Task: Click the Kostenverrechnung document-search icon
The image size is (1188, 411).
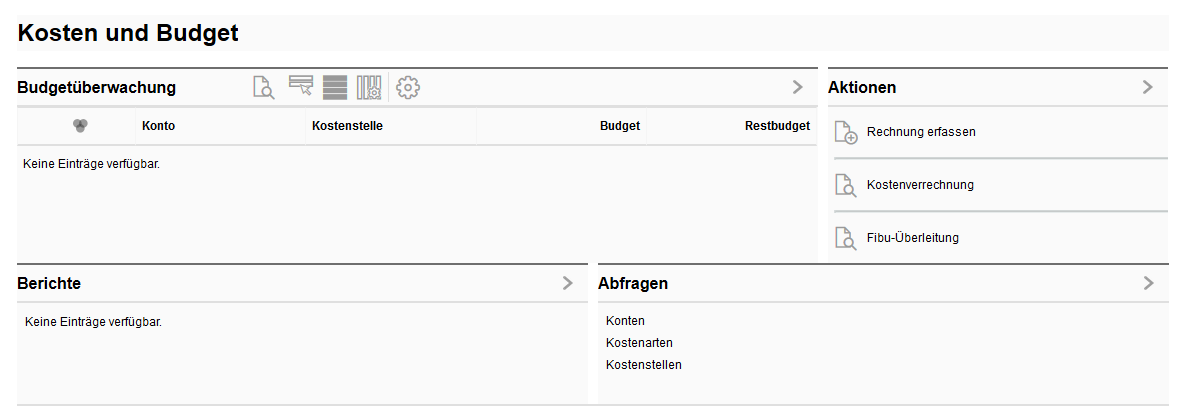Action: 846,185
